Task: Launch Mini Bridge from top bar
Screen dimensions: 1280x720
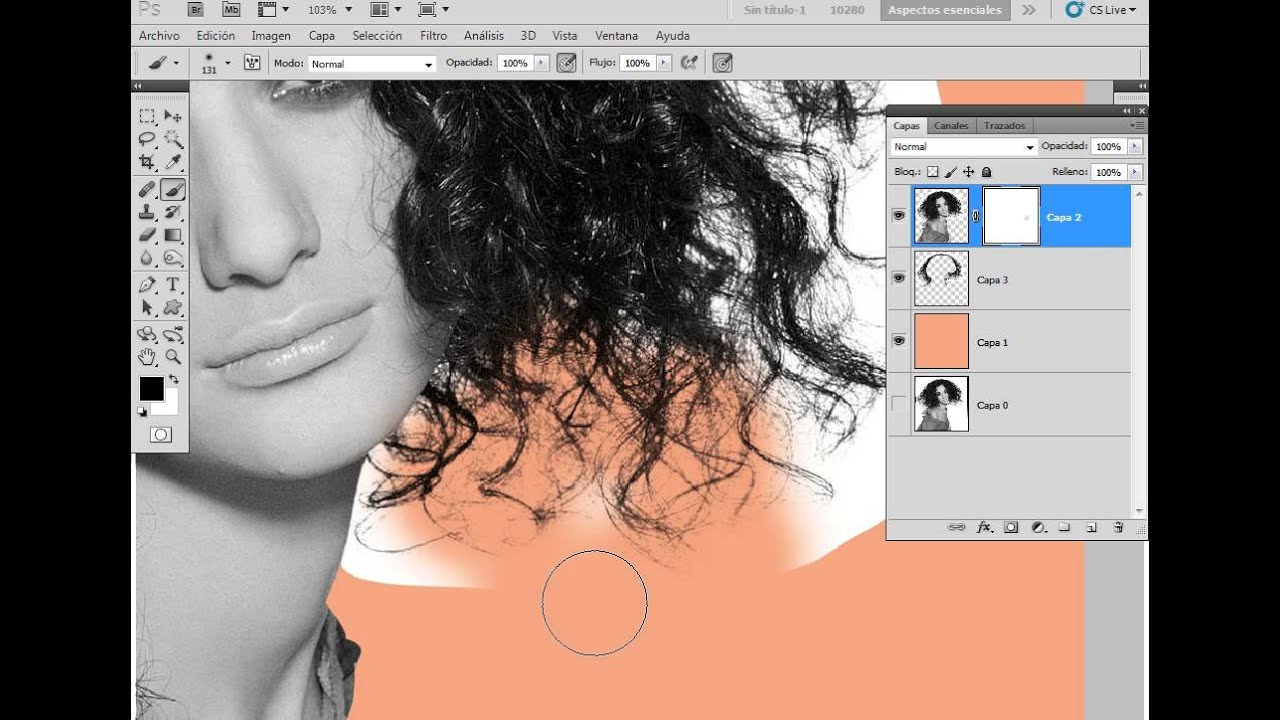Action: (231, 10)
